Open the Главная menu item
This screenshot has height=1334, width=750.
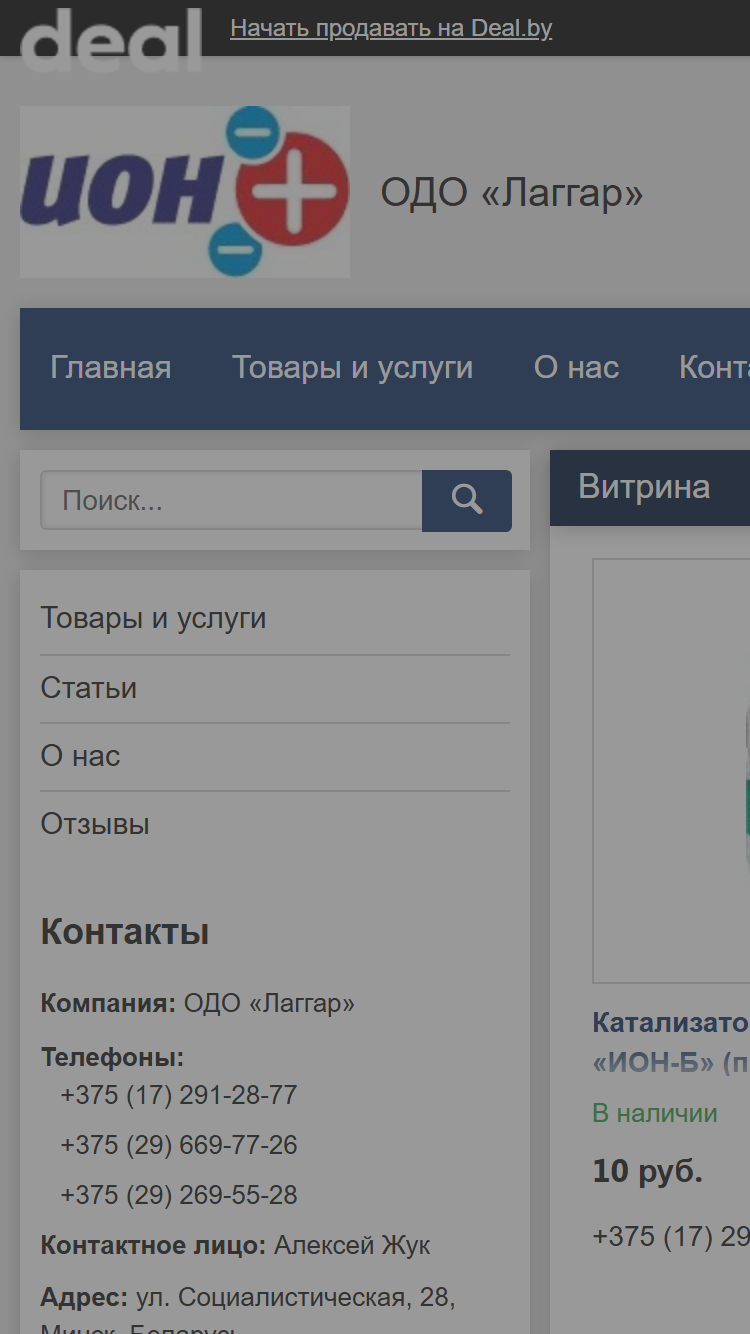point(111,368)
